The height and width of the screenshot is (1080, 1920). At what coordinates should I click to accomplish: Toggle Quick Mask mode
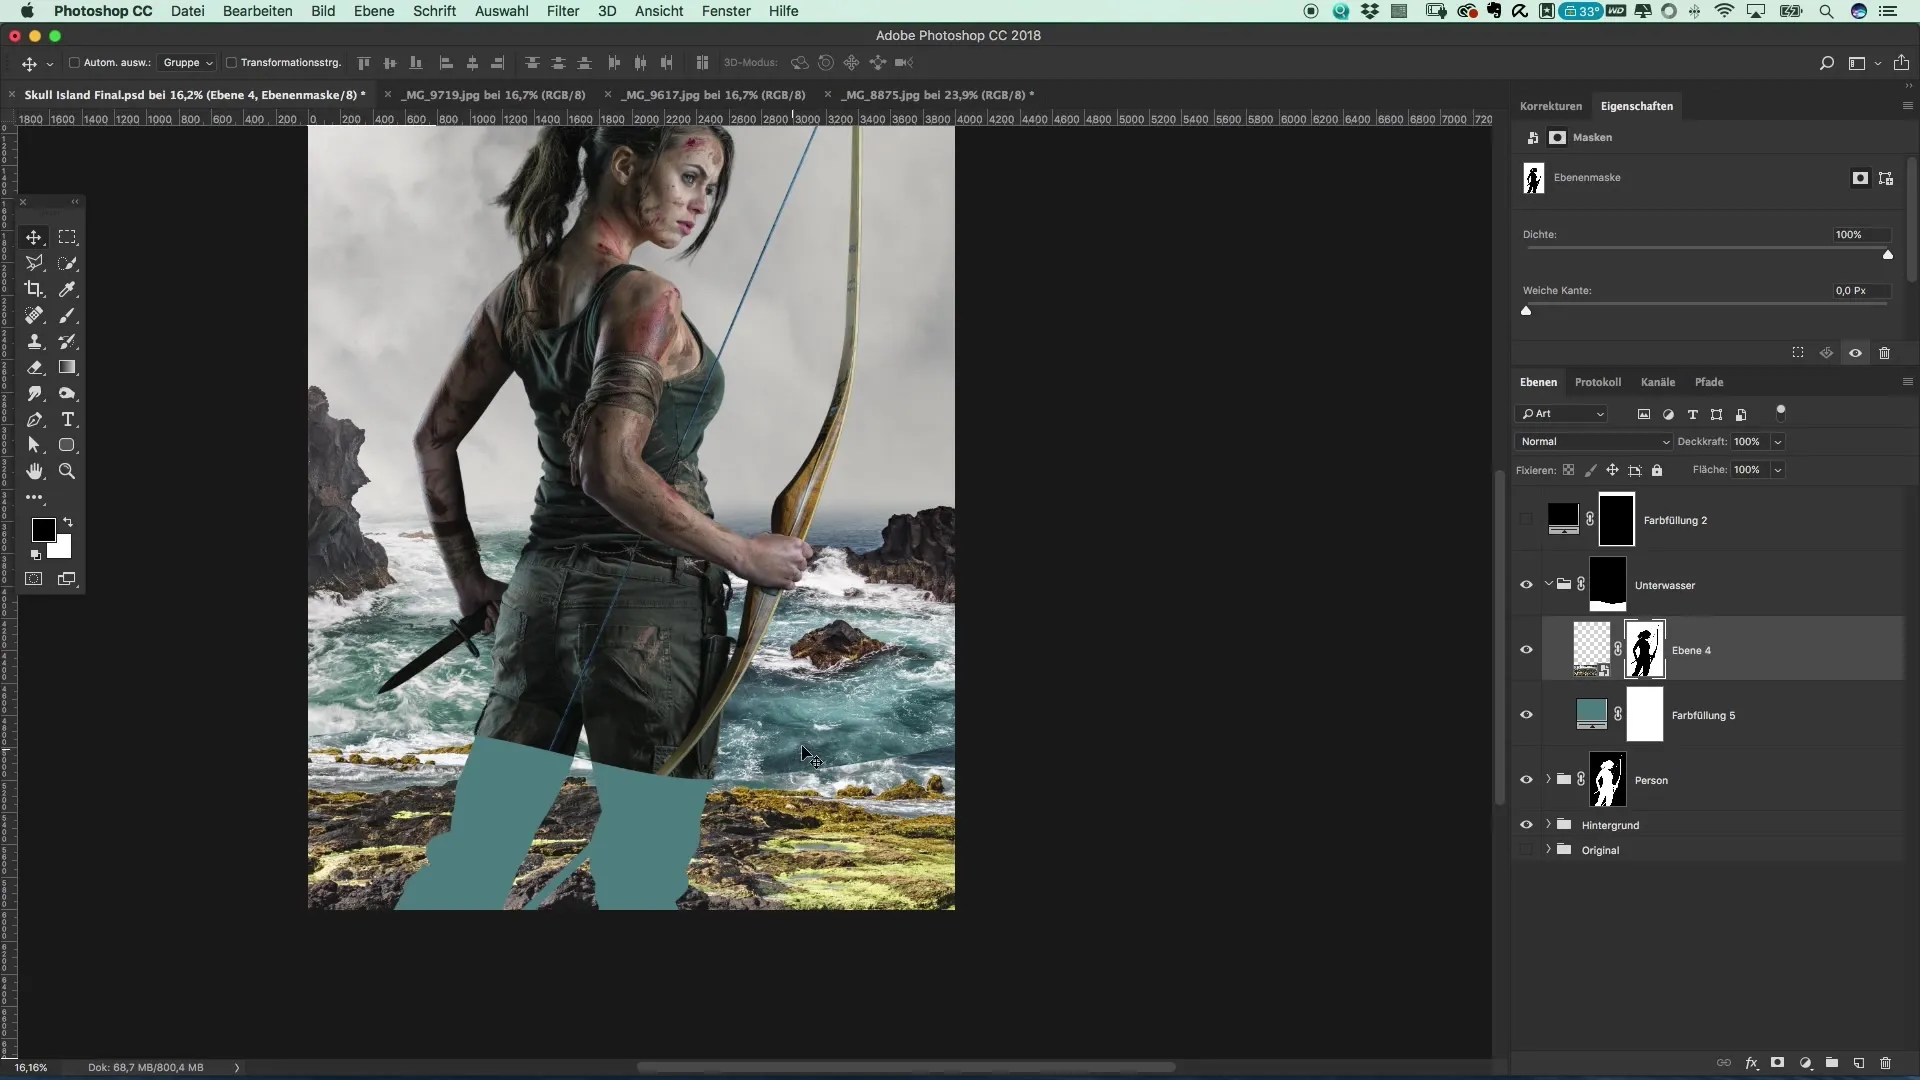click(34, 579)
